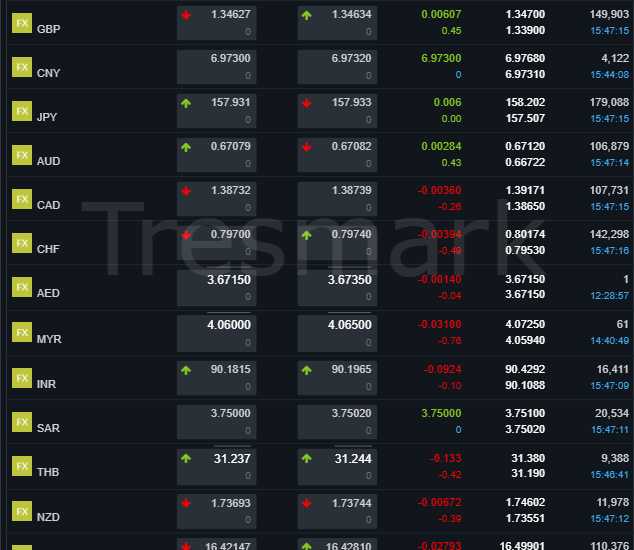Click the GBP ask price 1.34634

pyautogui.click(x=351, y=15)
